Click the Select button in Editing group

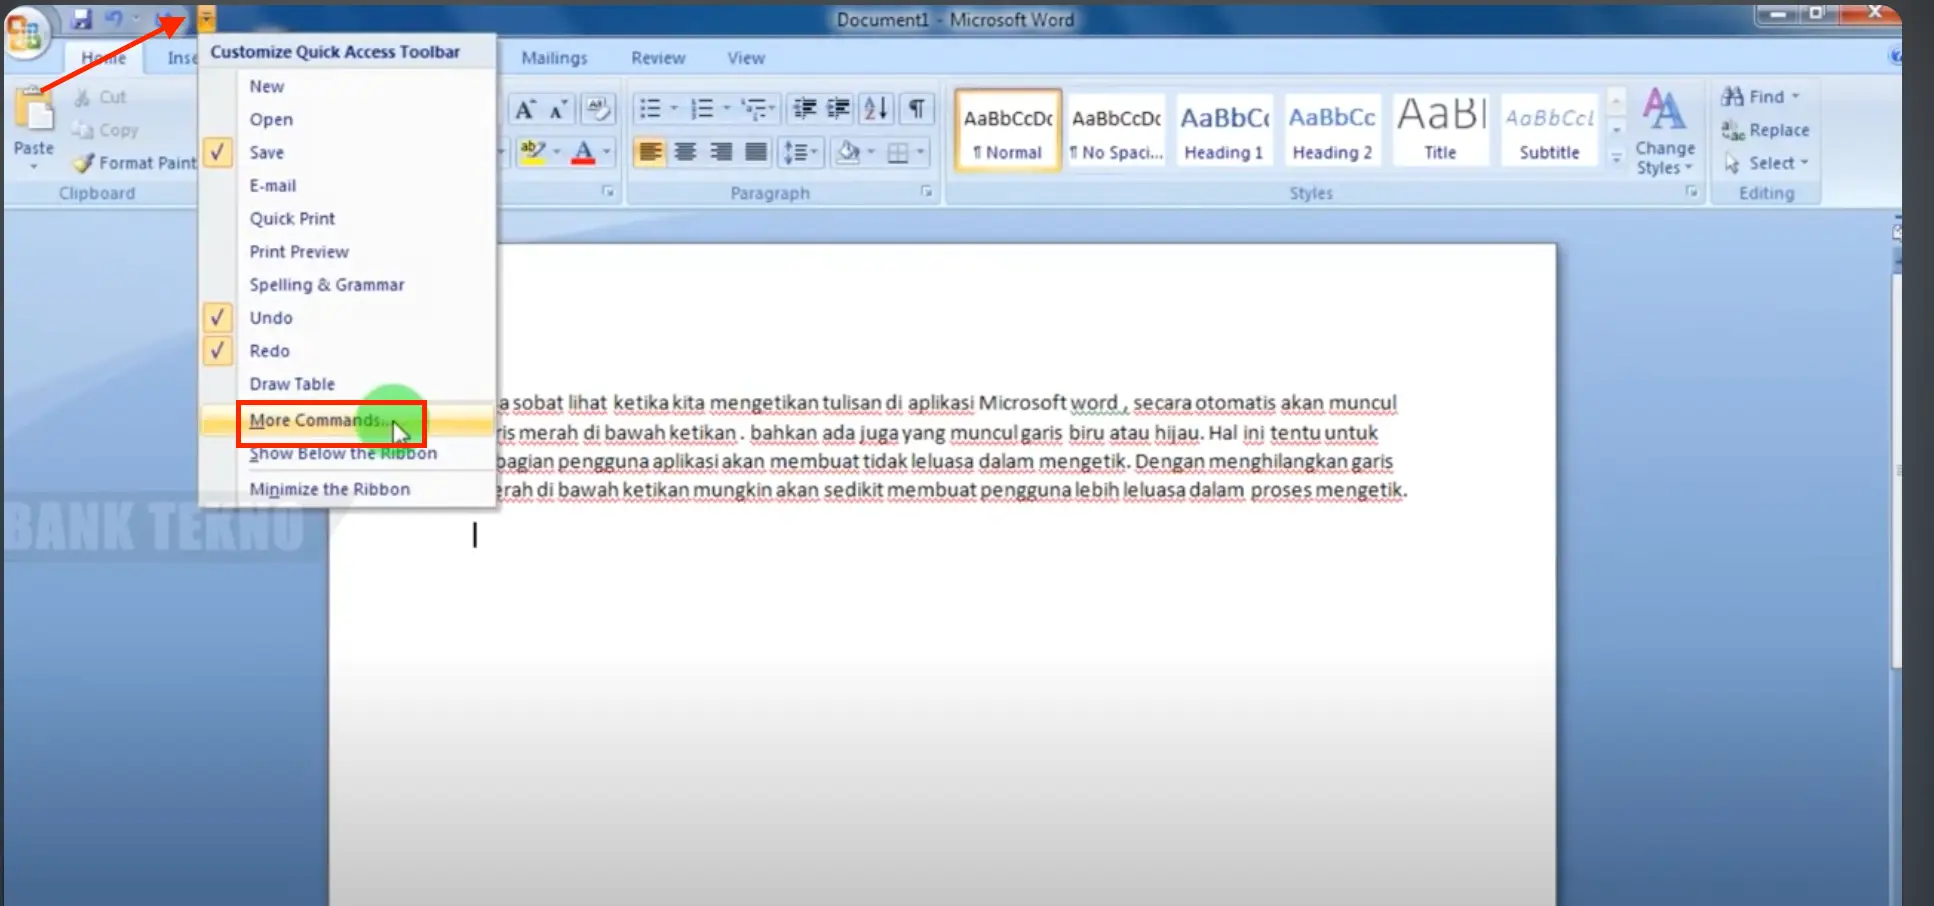click(1766, 163)
